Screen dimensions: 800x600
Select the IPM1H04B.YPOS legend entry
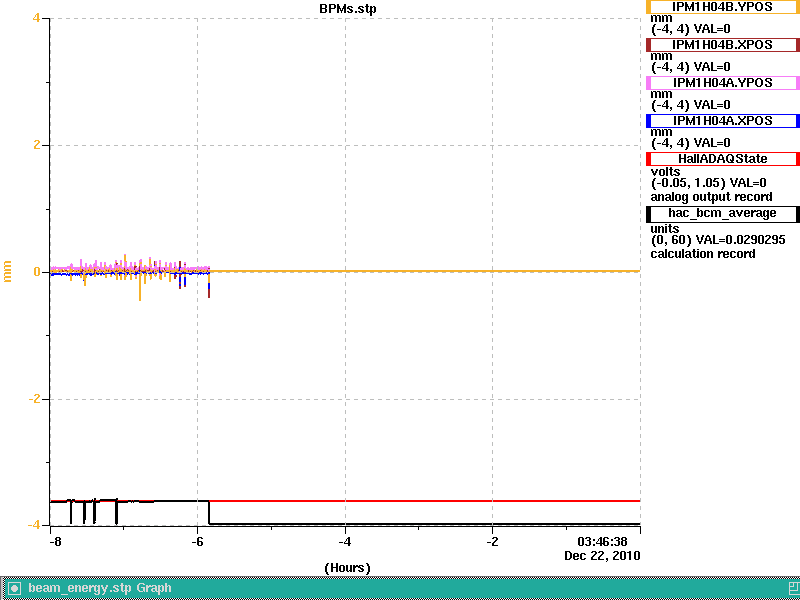pos(722,7)
